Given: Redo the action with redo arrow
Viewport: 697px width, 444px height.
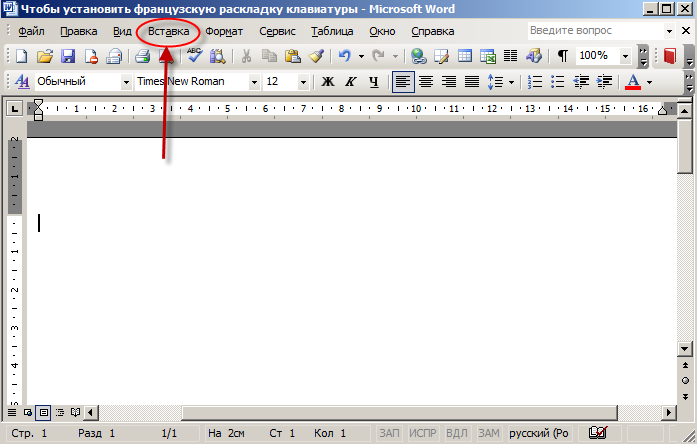Looking at the screenshot, I should click(x=378, y=56).
